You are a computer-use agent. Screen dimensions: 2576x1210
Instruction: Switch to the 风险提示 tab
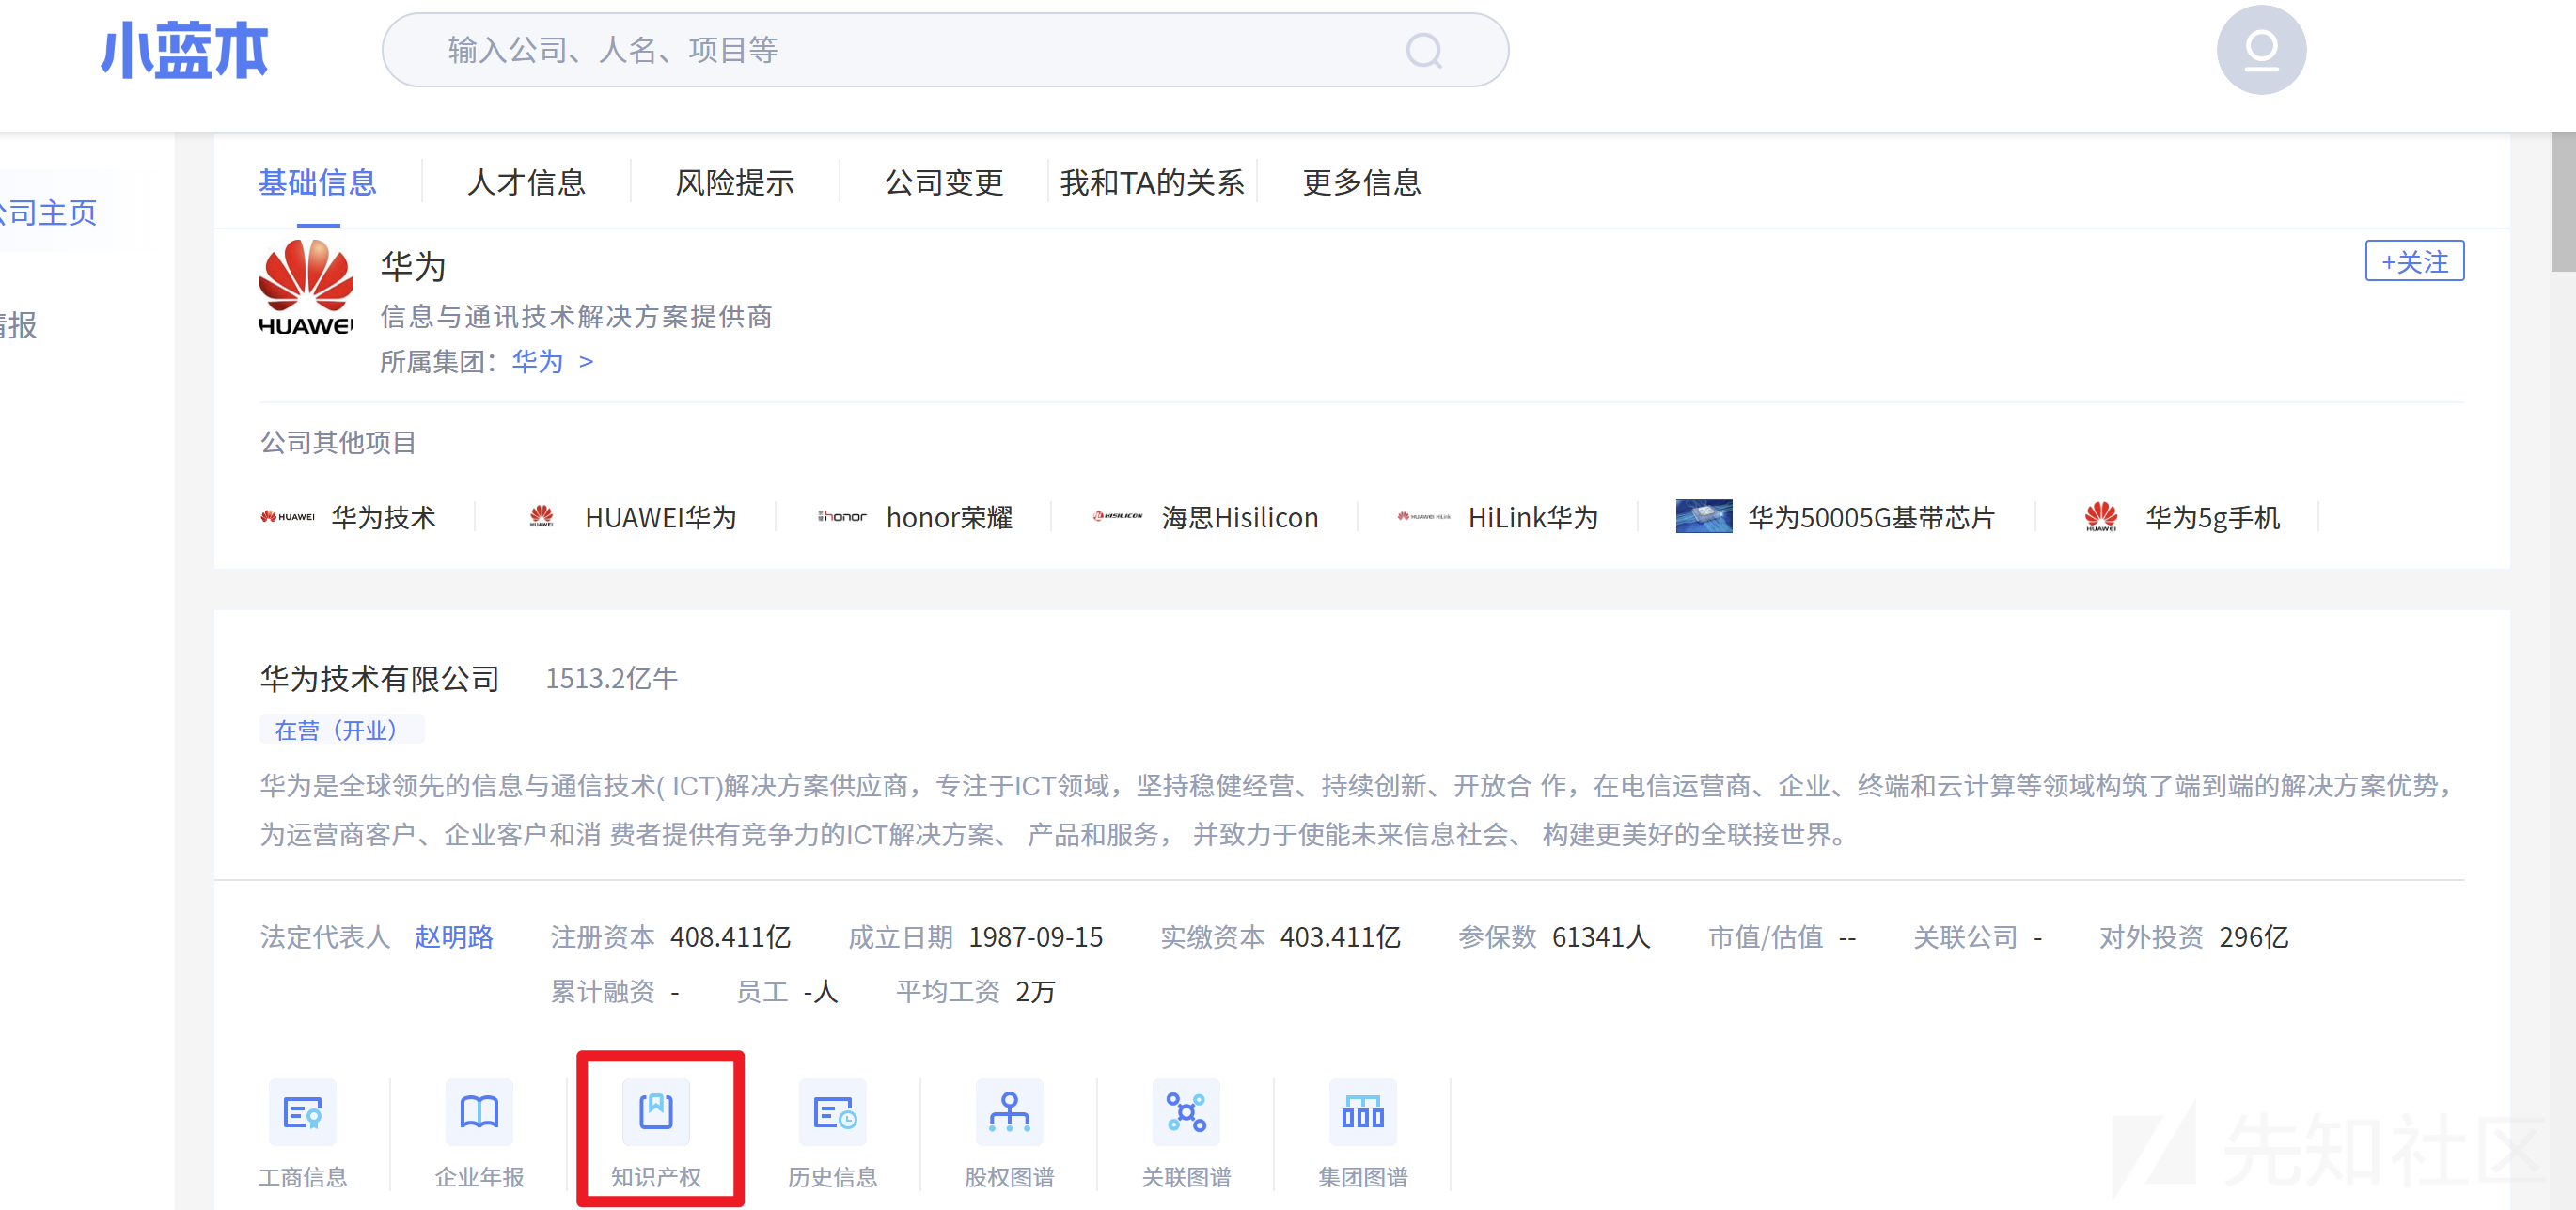(x=736, y=182)
